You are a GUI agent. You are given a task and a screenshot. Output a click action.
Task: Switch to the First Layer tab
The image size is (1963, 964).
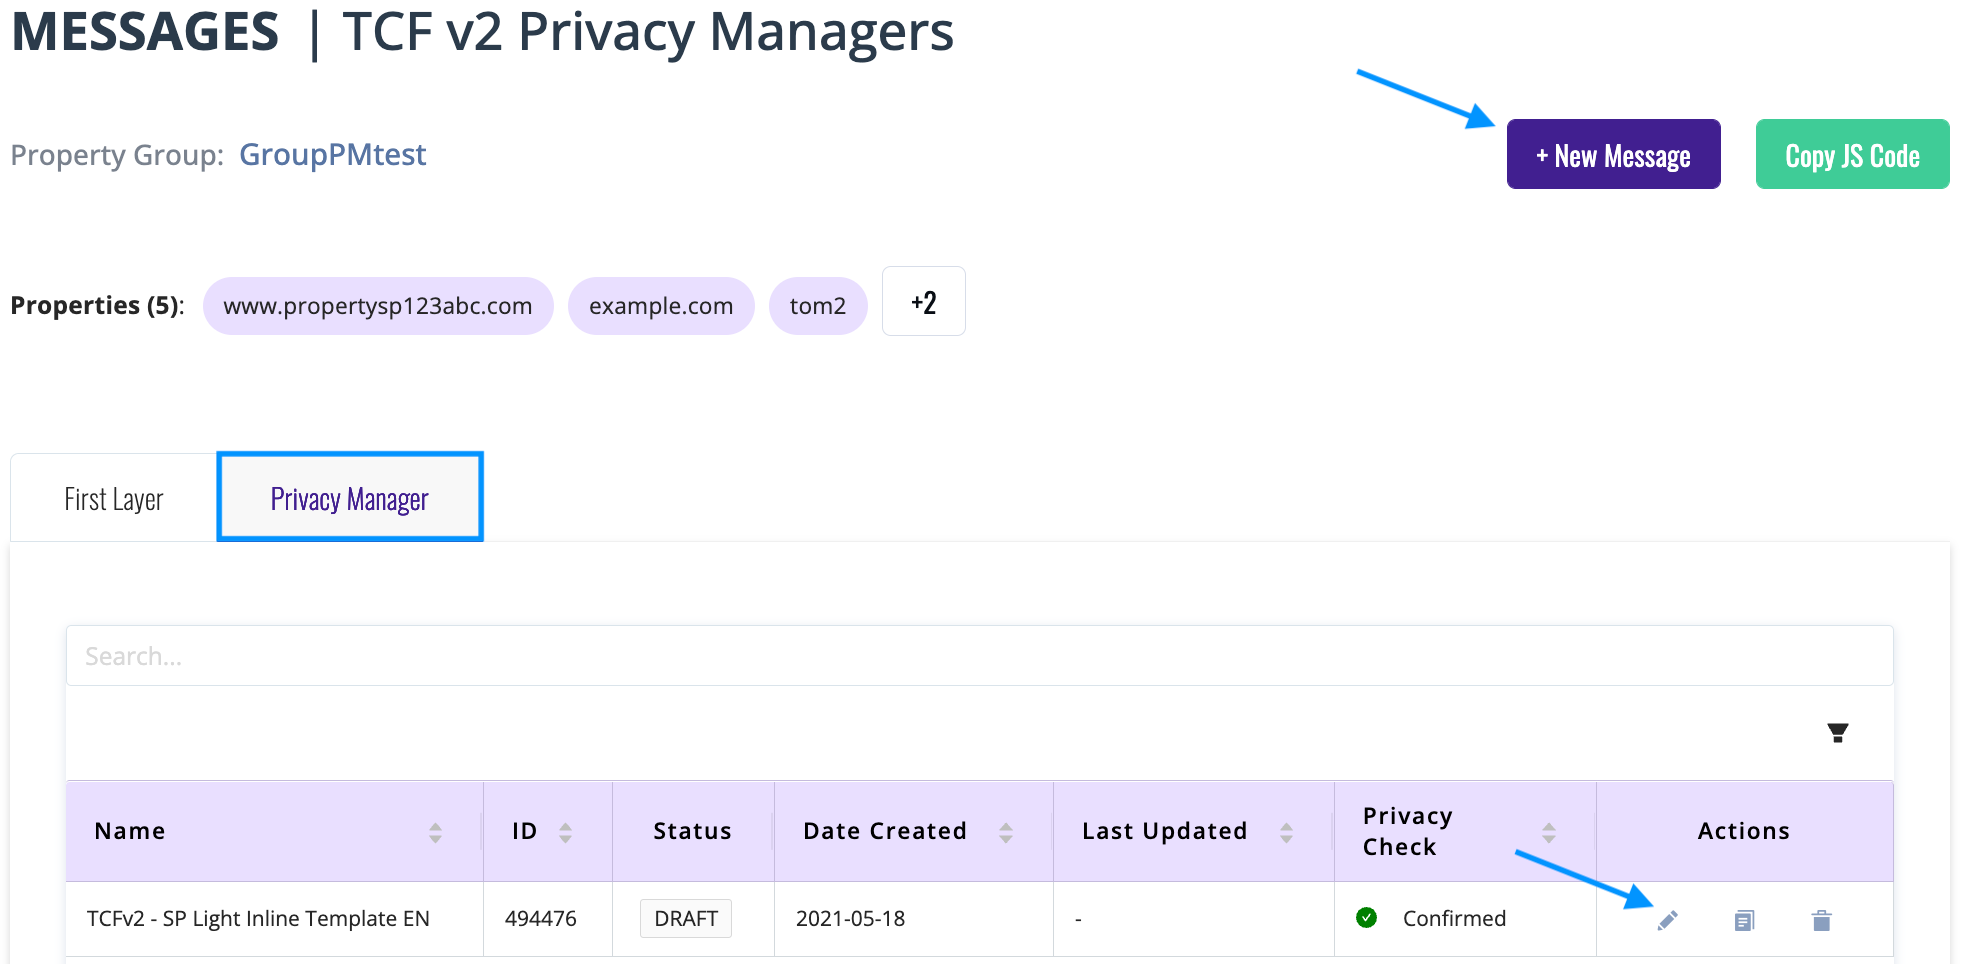[114, 498]
